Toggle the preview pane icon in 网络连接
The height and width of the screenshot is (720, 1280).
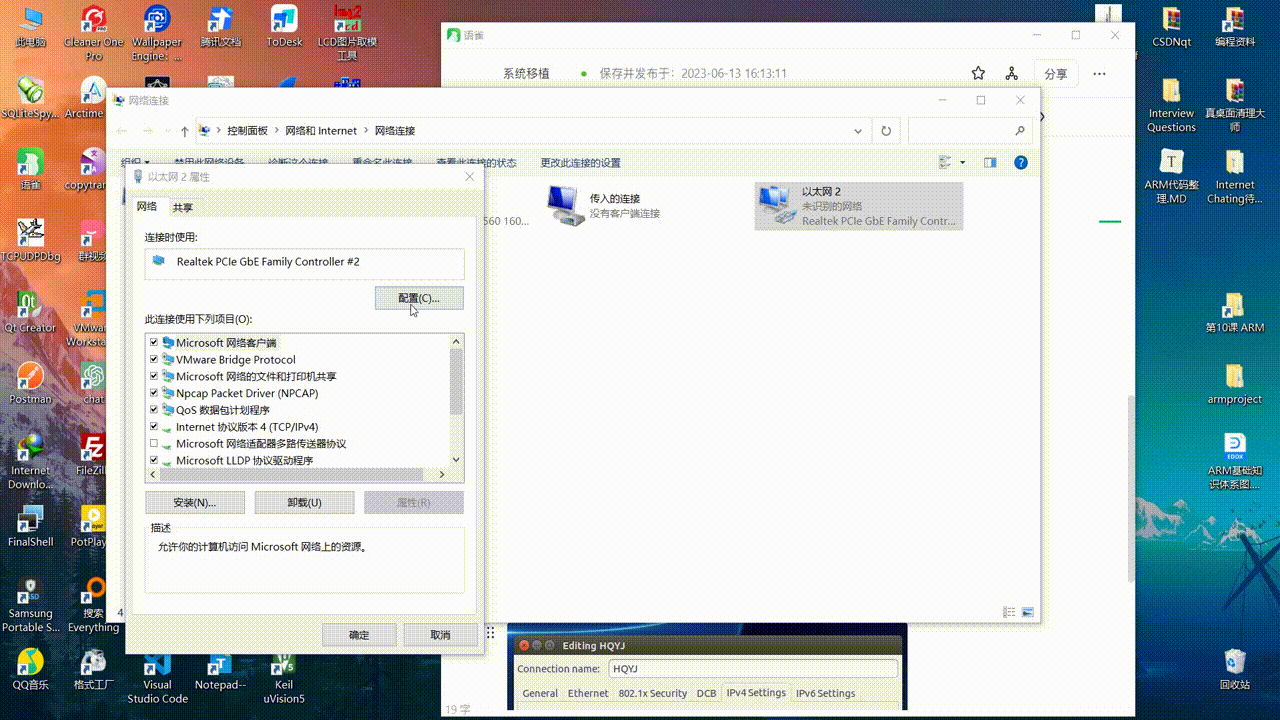(990, 162)
